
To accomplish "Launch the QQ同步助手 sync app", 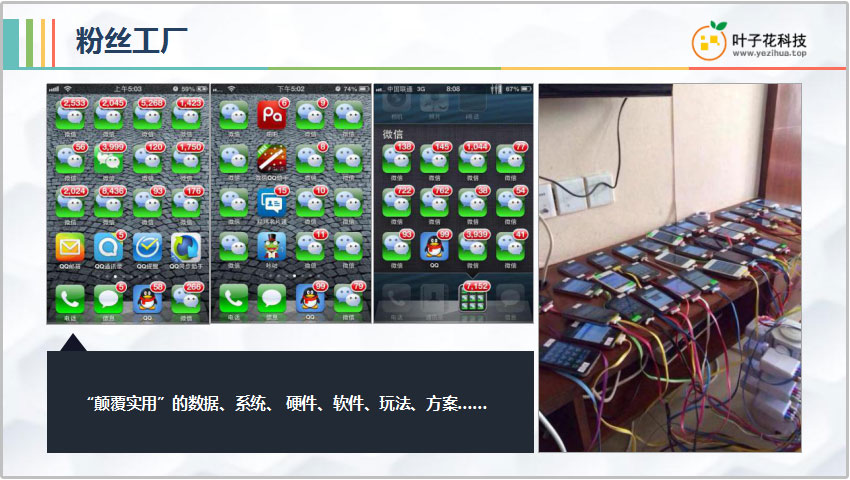I will [186, 247].
